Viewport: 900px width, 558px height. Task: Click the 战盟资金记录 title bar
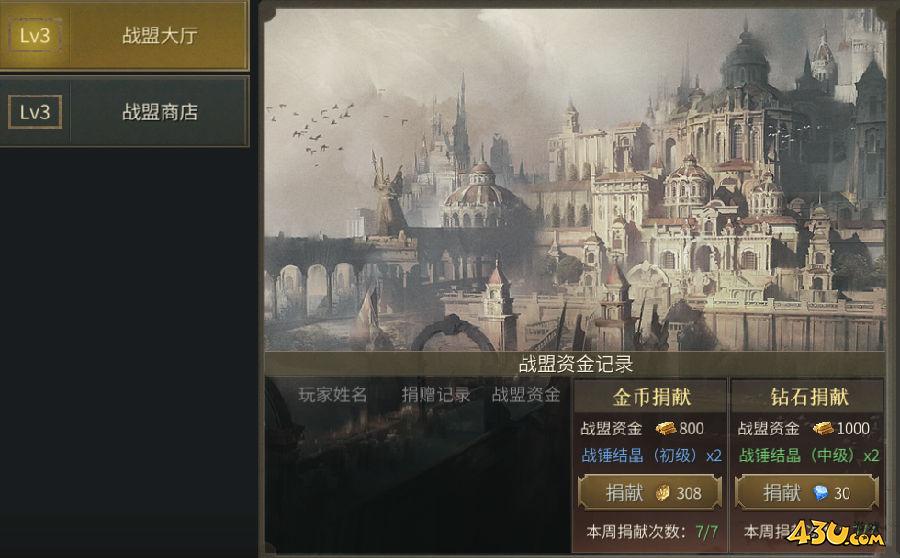(575, 364)
